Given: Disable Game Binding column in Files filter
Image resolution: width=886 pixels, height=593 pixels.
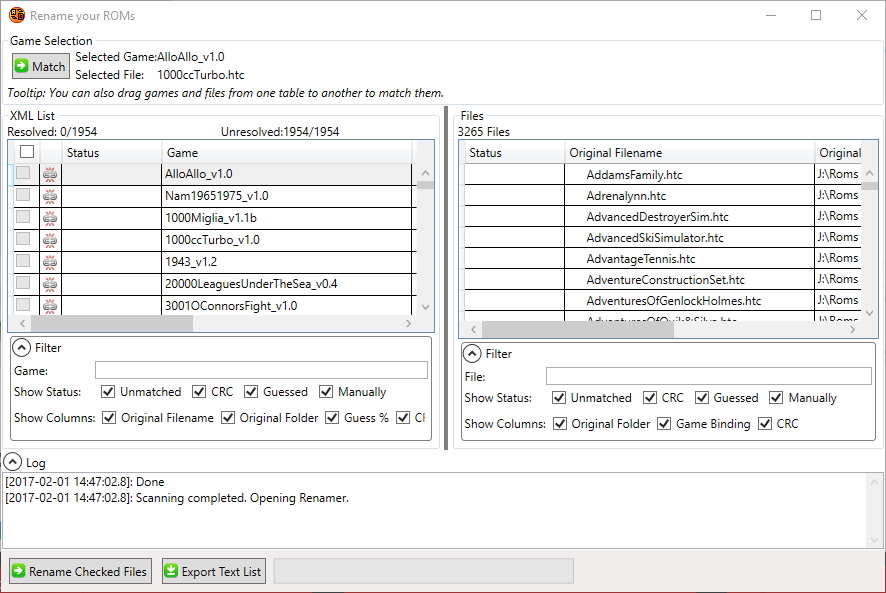Looking at the screenshot, I should (664, 424).
